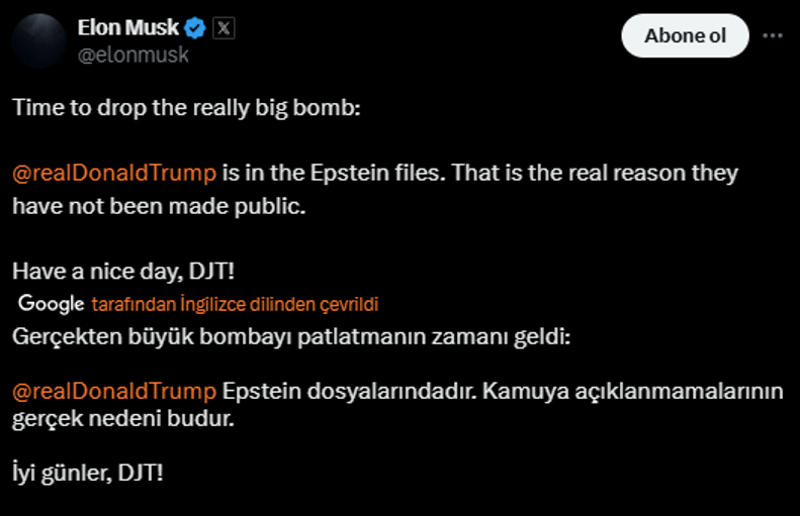Click the 'Time to drop the really big bomb' line

pos(186,108)
